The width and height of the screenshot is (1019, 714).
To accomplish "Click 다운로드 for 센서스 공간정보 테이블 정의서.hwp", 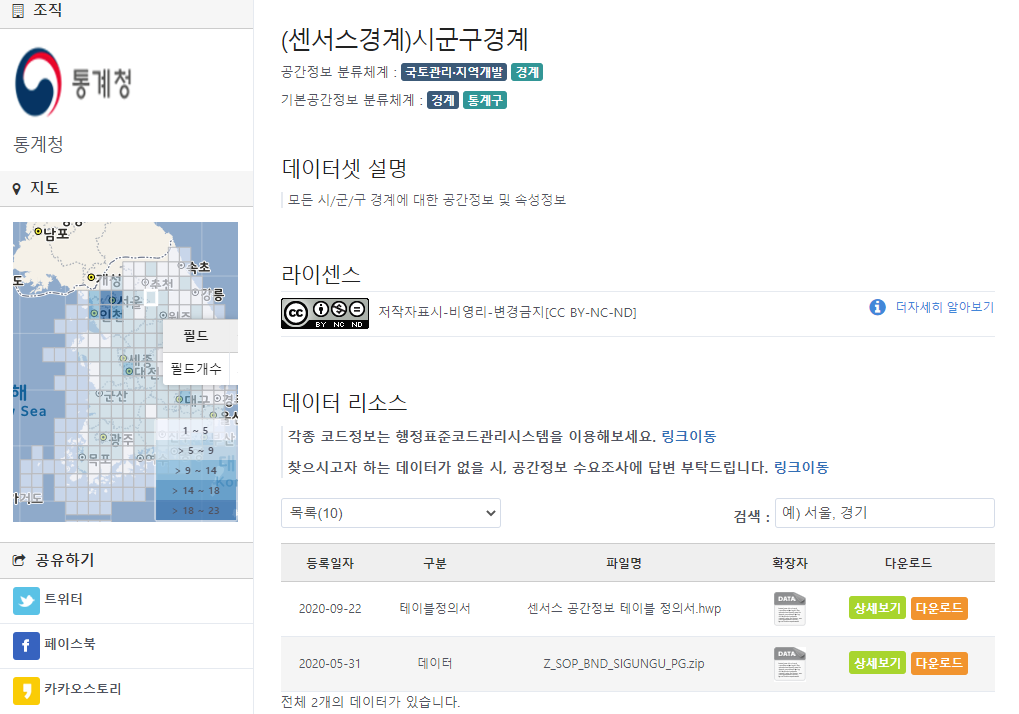I will tap(939, 608).
